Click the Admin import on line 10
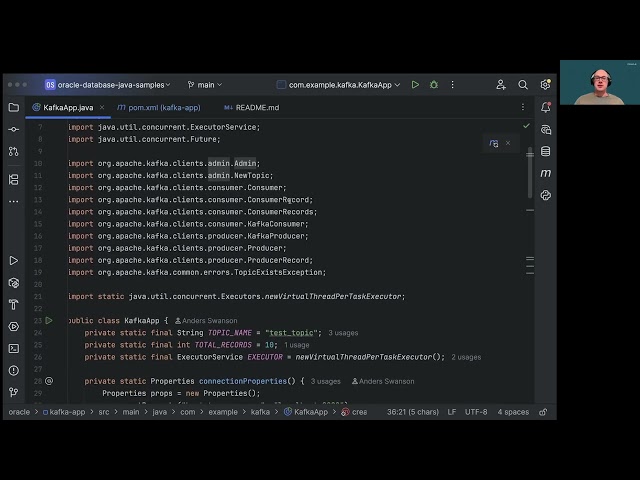The width and height of the screenshot is (640, 480). (164, 163)
